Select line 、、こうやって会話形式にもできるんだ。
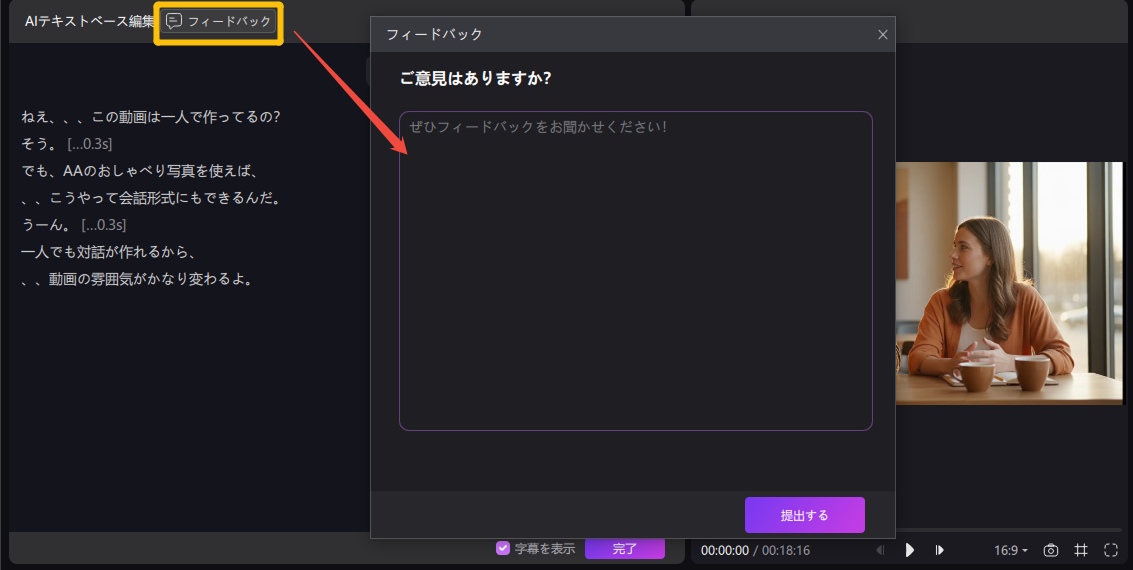 coord(150,198)
